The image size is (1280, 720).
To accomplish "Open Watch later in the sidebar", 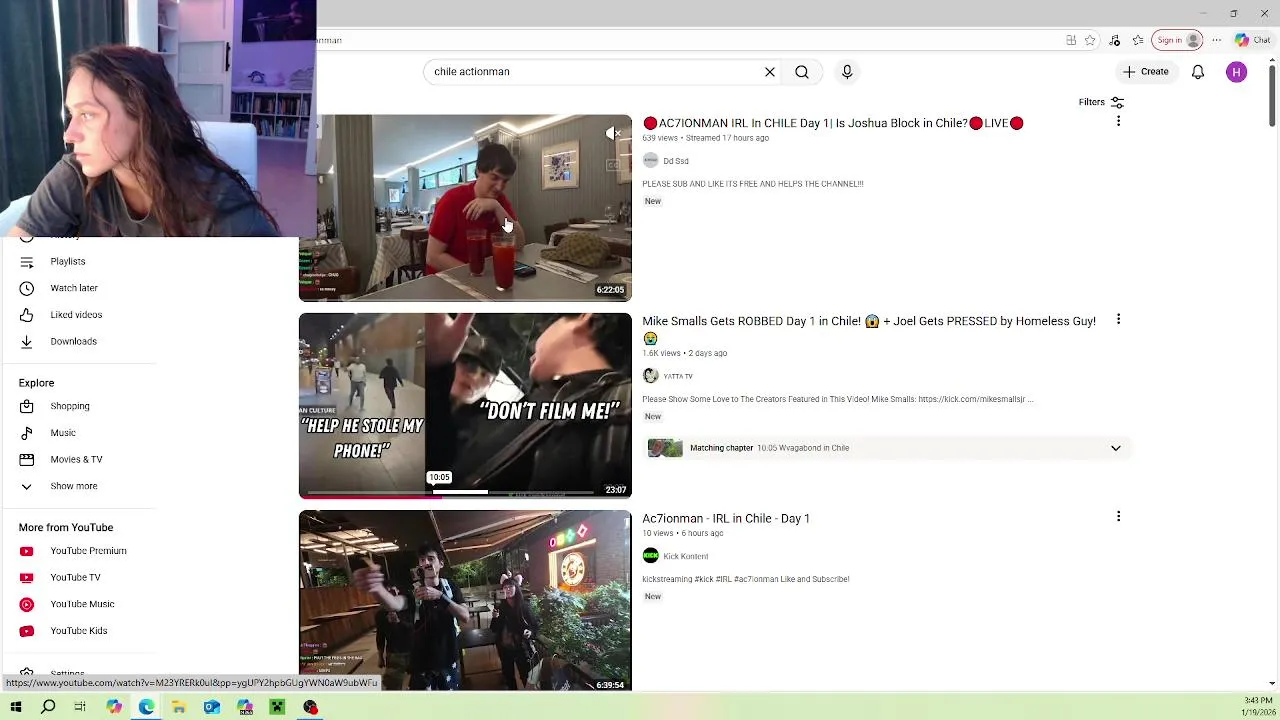I will (x=74, y=288).
